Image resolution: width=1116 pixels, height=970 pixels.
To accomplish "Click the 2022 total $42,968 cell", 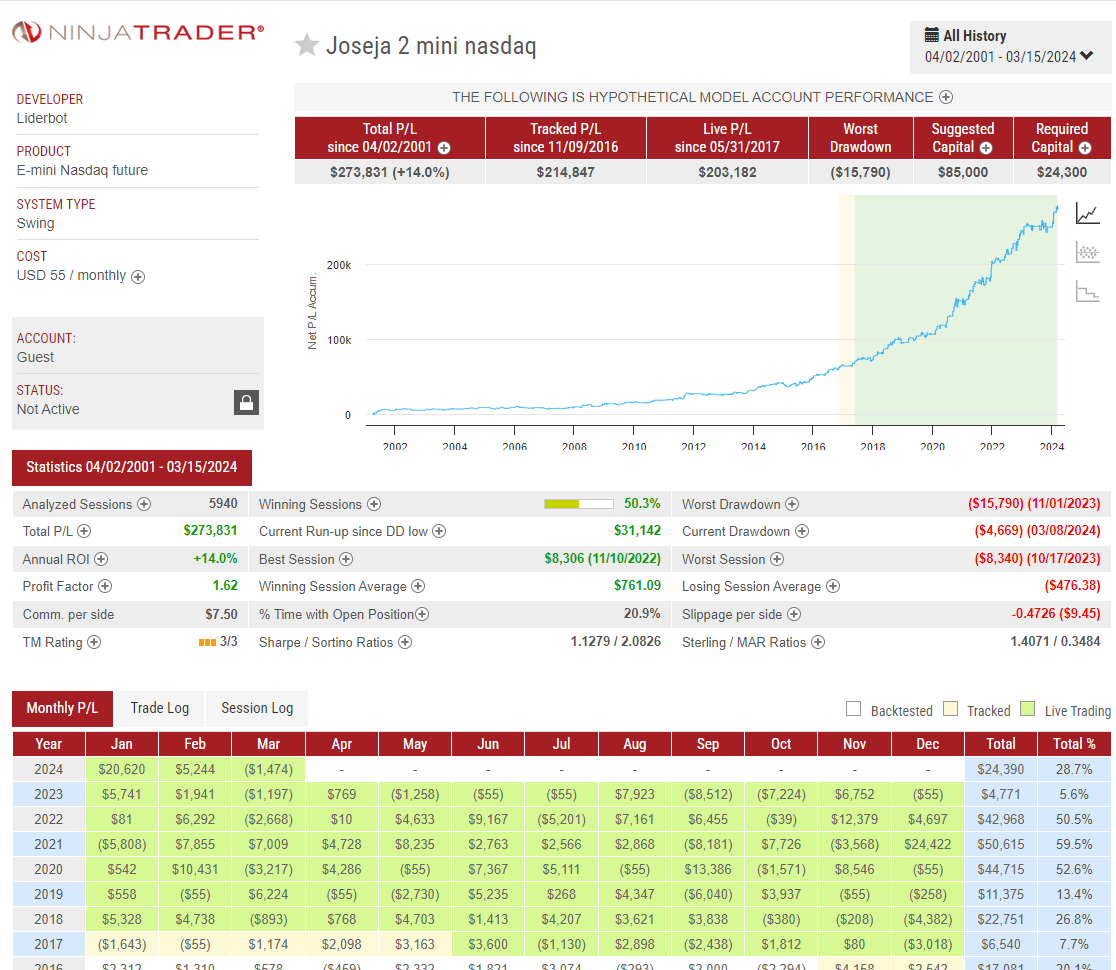I will click(1001, 820).
